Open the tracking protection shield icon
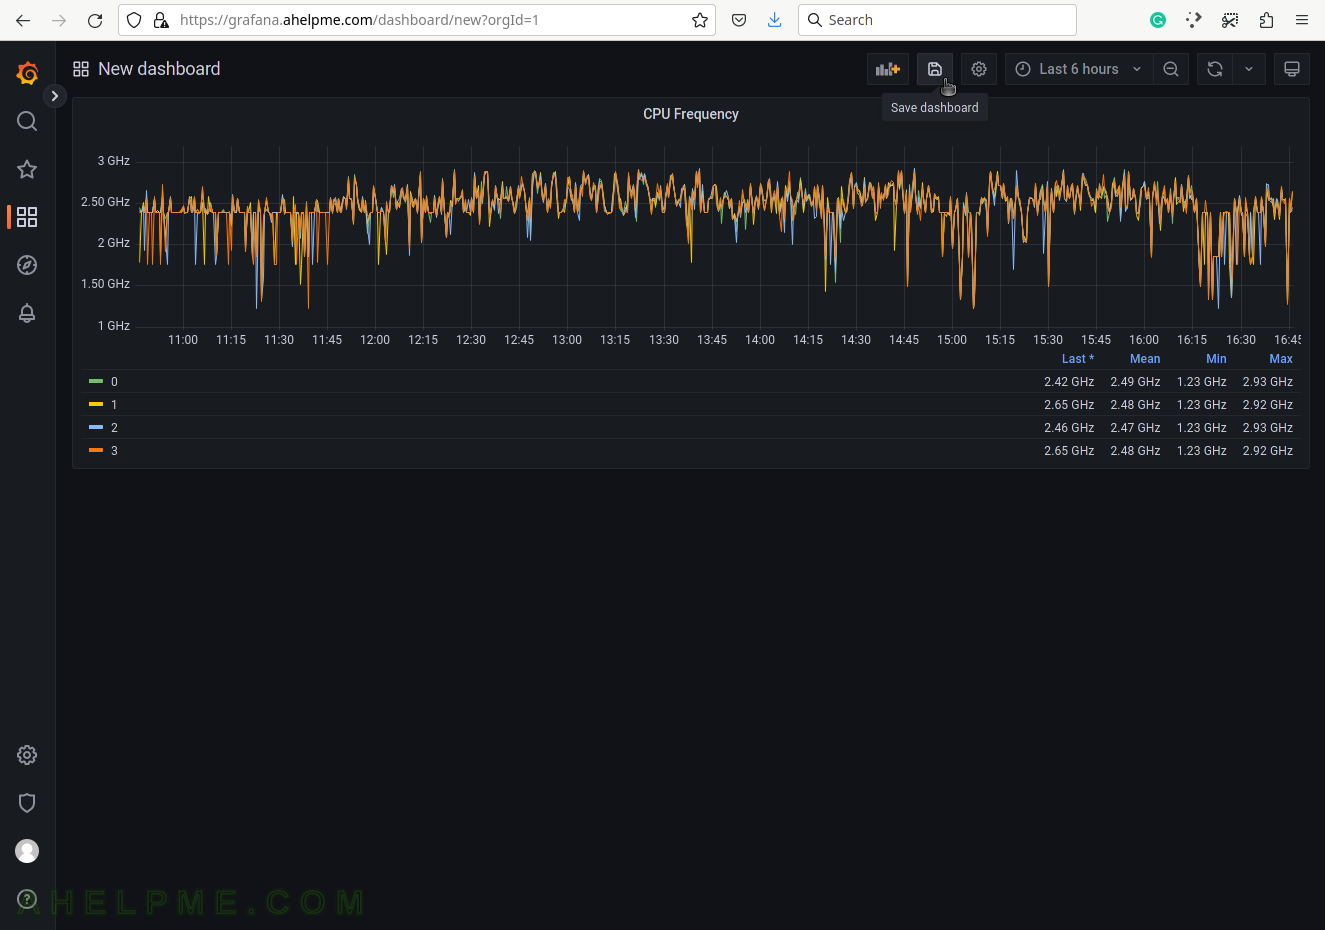1325x930 pixels. tap(134, 20)
